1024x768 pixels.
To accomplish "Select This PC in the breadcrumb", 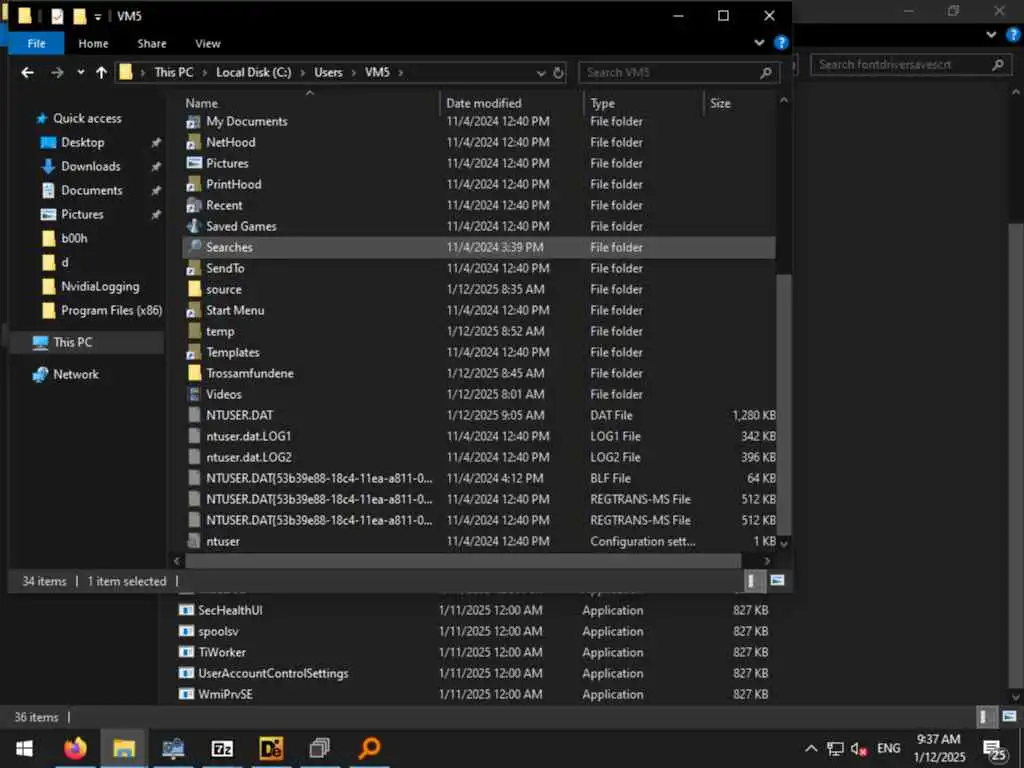I will click(x=174, y=72).
